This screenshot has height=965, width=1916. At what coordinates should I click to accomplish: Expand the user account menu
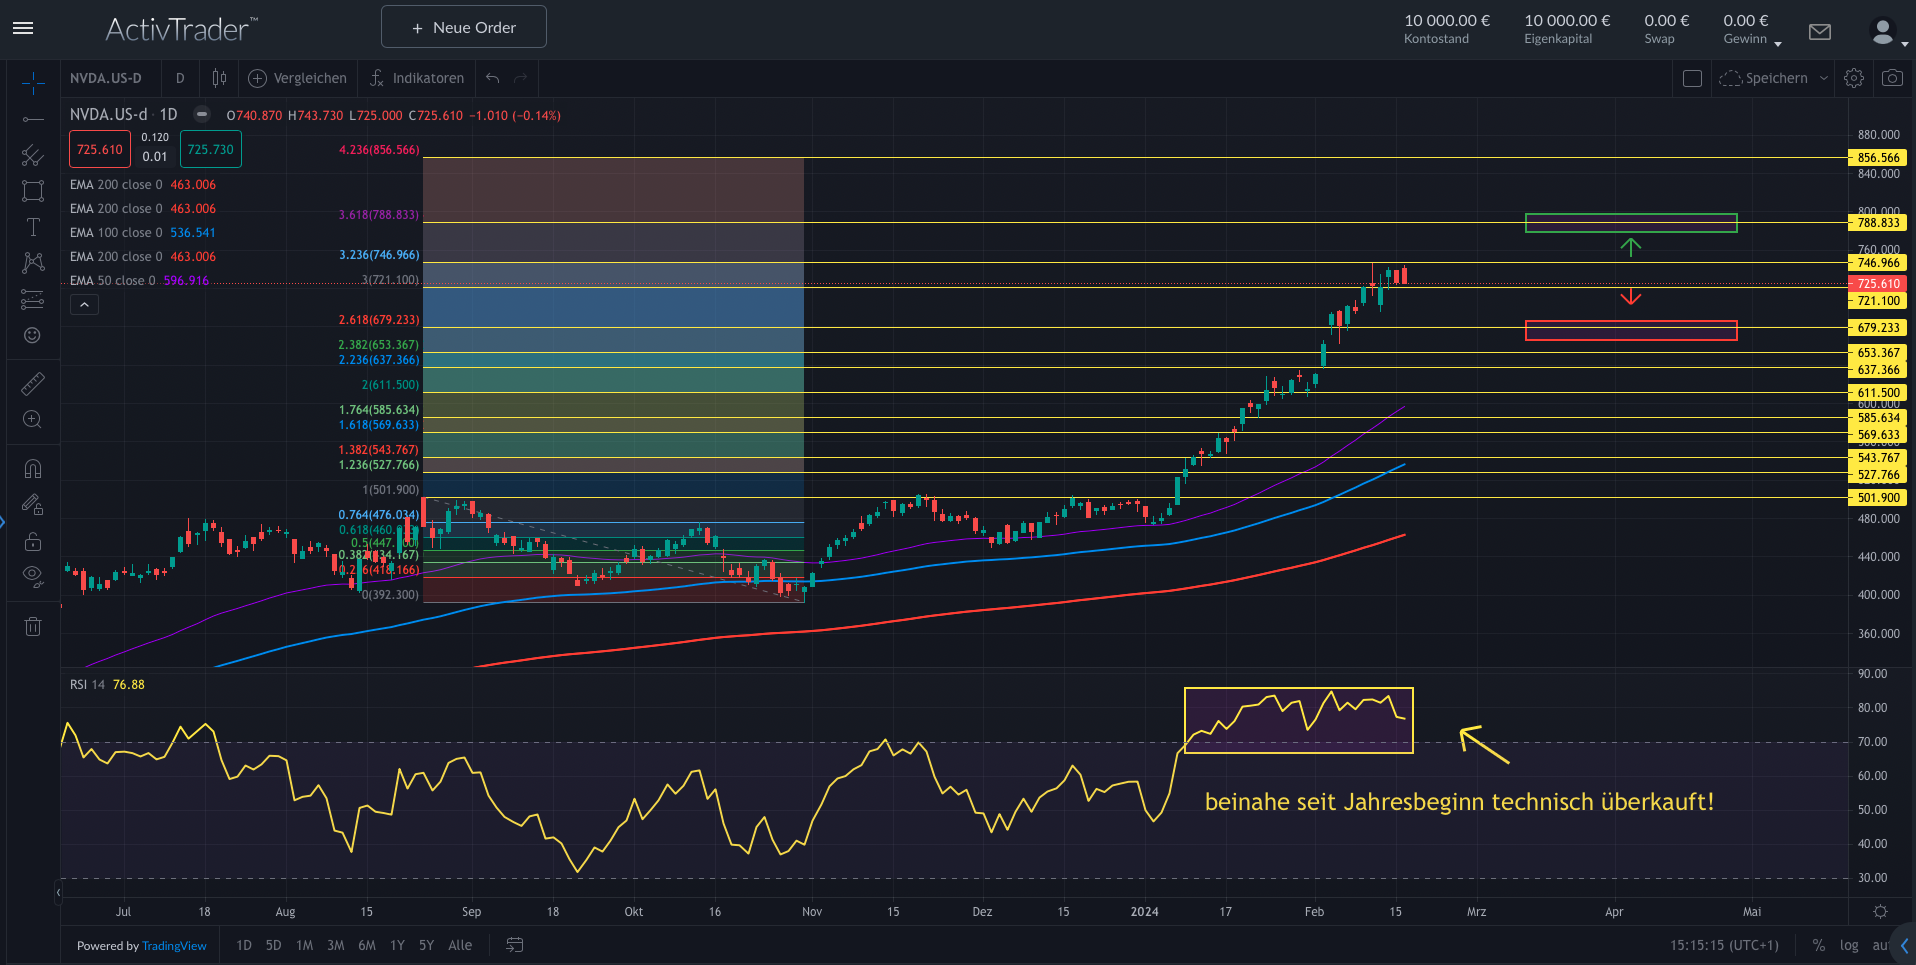pyautogui.click(x=1887, y=33)
